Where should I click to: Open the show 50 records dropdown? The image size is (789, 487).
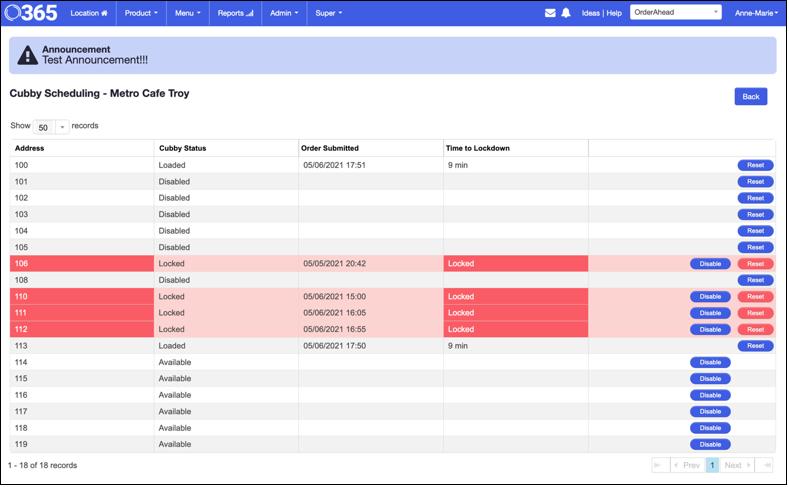[51, 127]
